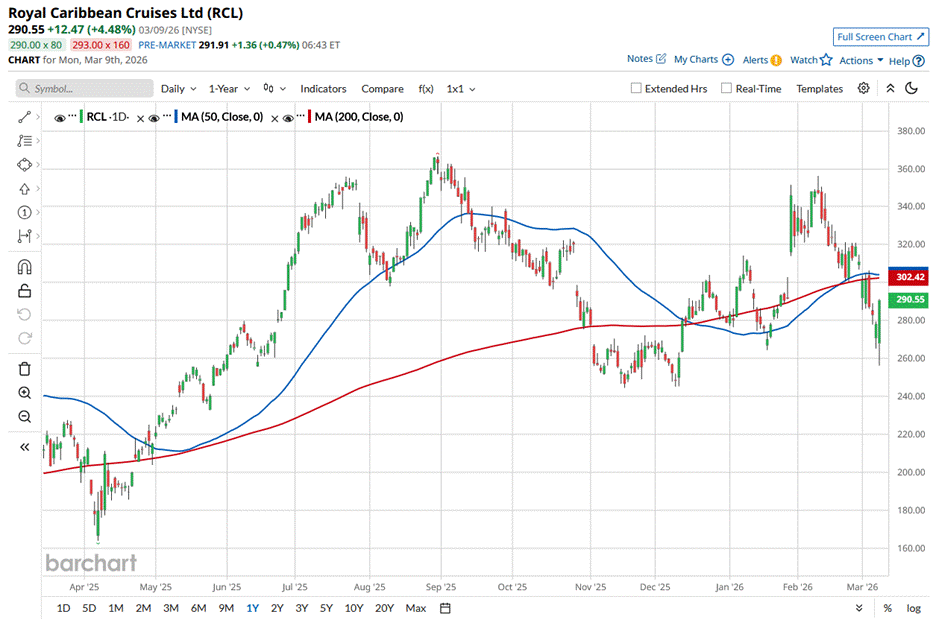Image resolution: width=936 pixels, height=620 pixels.
Task: Click the lock drawings icon
Action: point(24,291)
